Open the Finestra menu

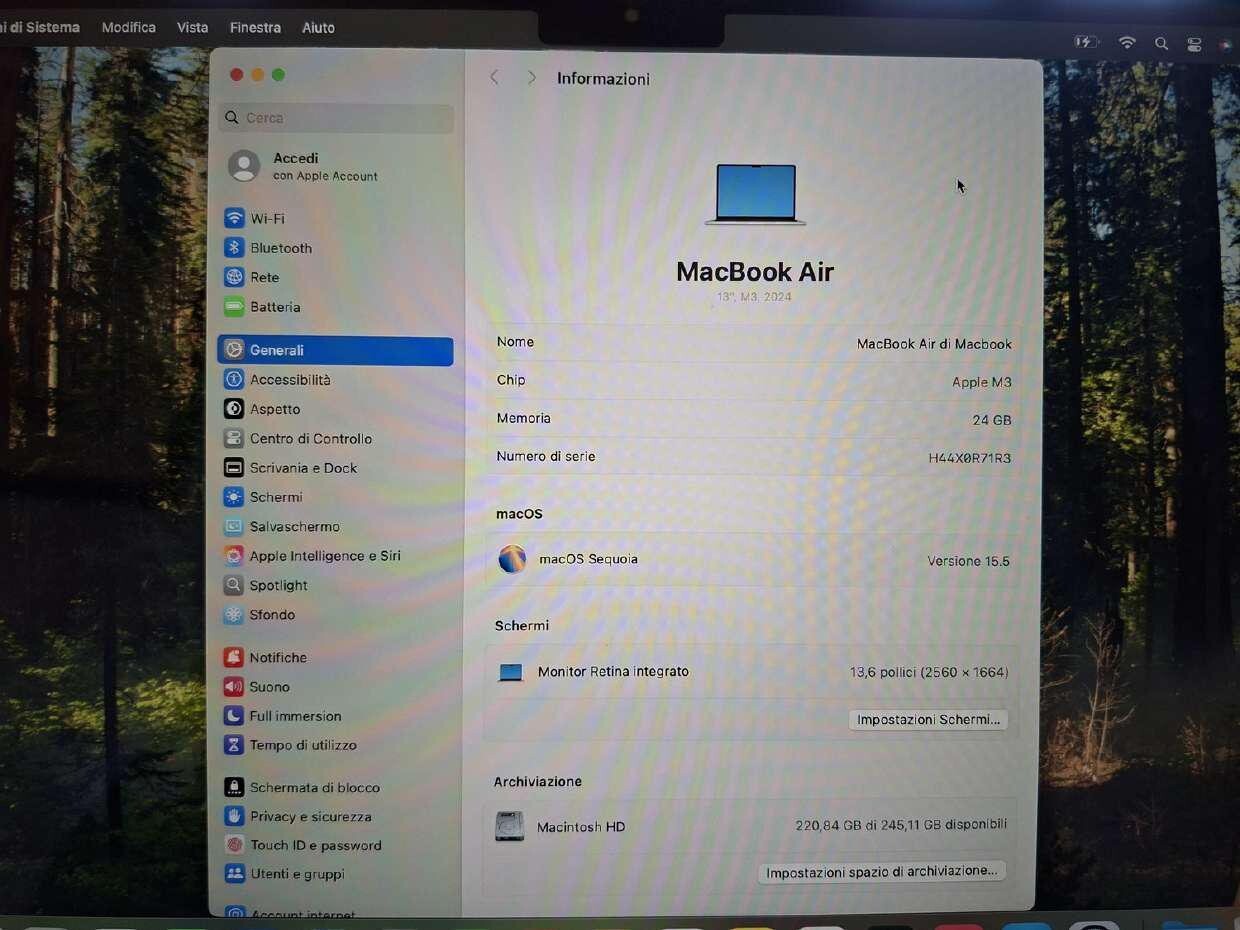pos(255,27)
